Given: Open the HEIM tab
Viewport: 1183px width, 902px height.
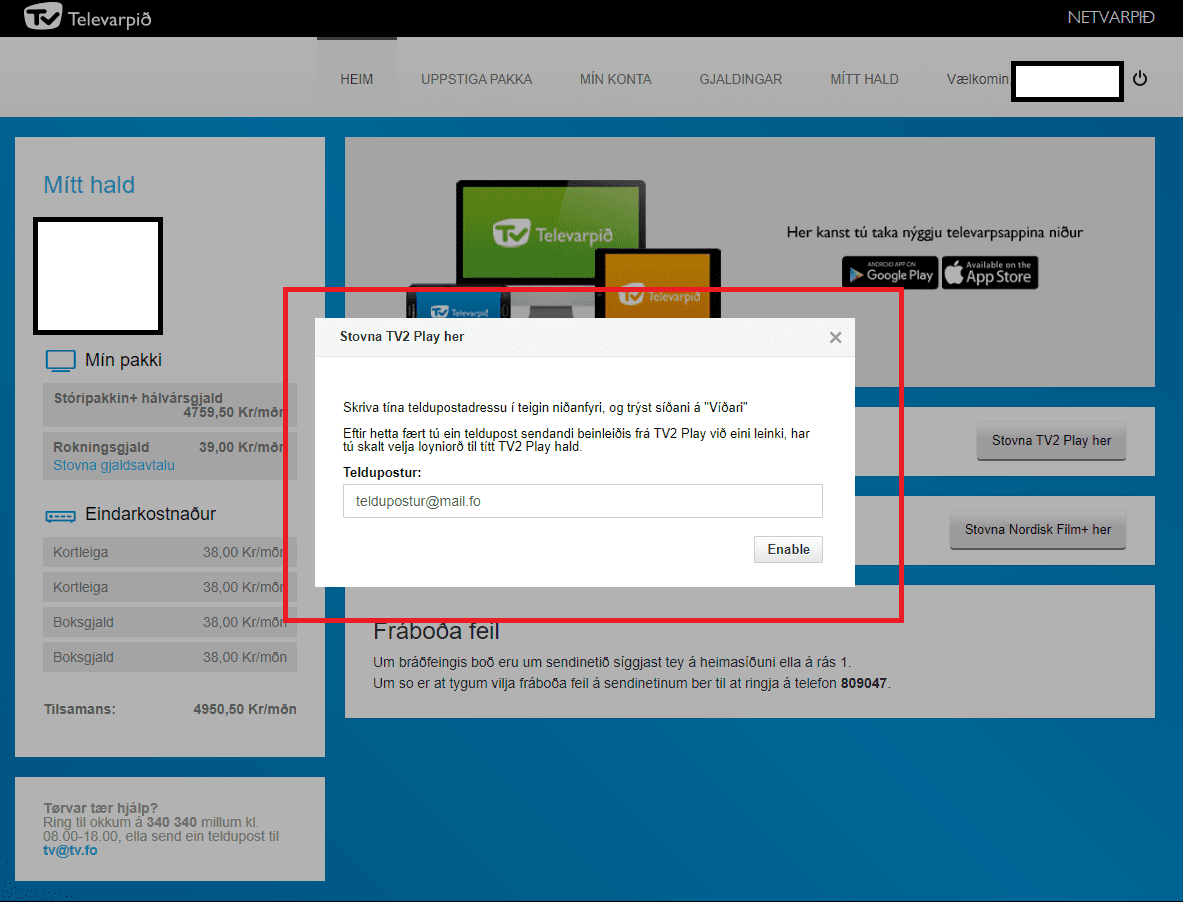Looking at the screenshot, I should [357, 78].
